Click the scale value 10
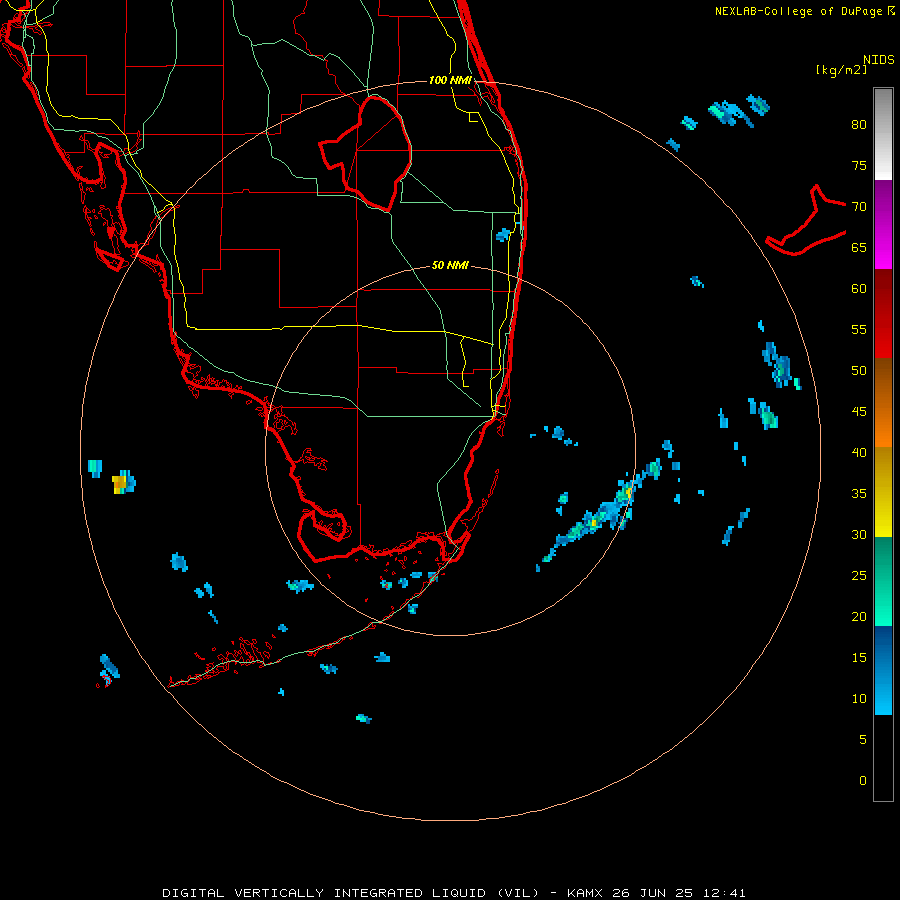The width and height of the screenshot is (900, 900). click(859, 699)
